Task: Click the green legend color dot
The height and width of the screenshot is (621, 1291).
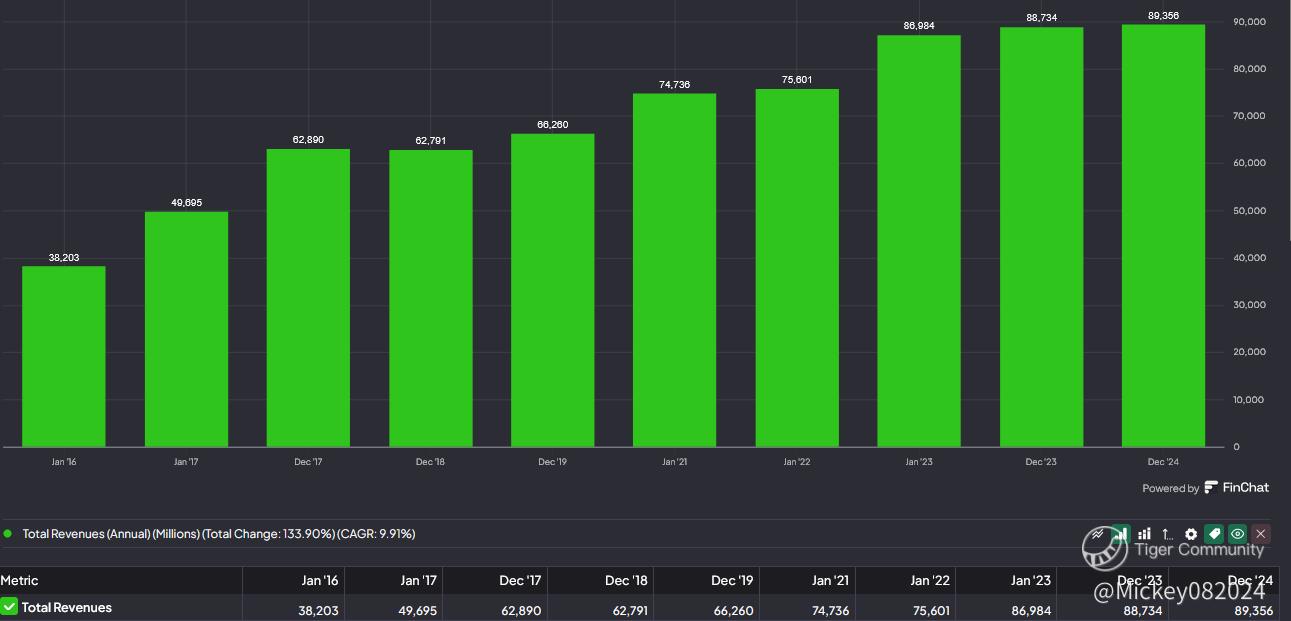Action: 8,534
